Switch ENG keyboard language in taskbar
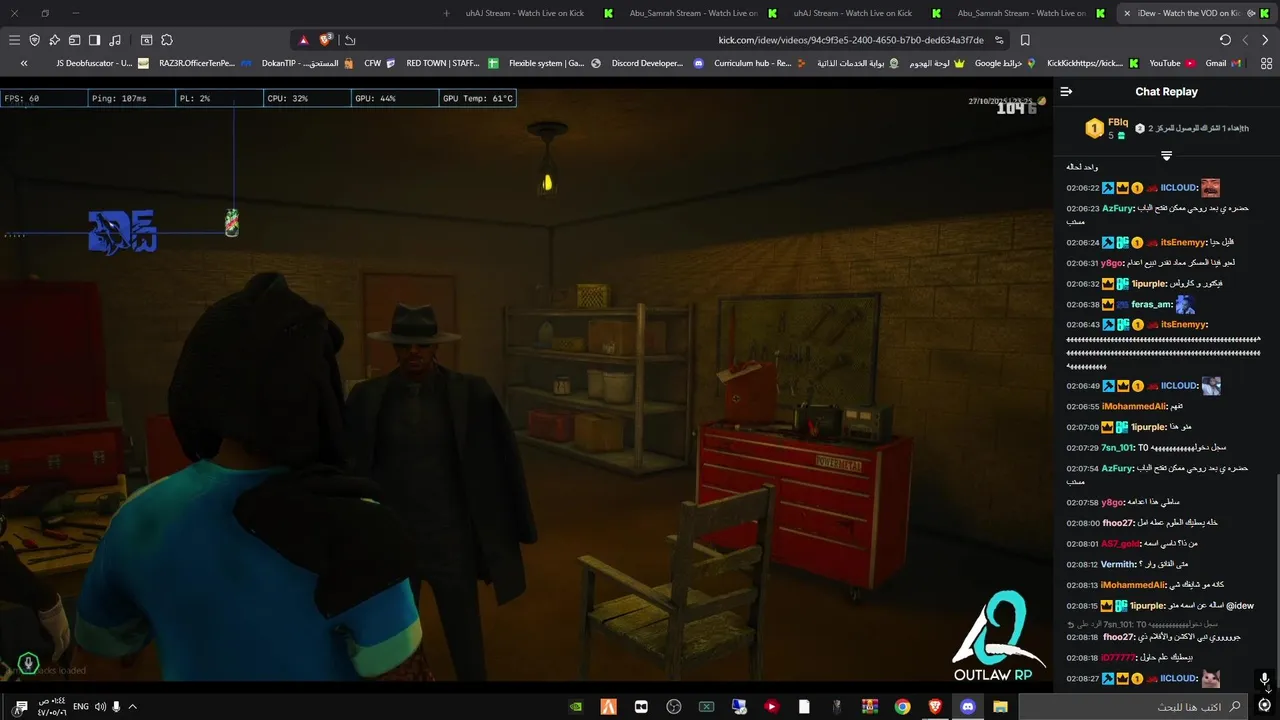Image resolution: width=1280 pixels, height=720 pixels. (81, 706)
